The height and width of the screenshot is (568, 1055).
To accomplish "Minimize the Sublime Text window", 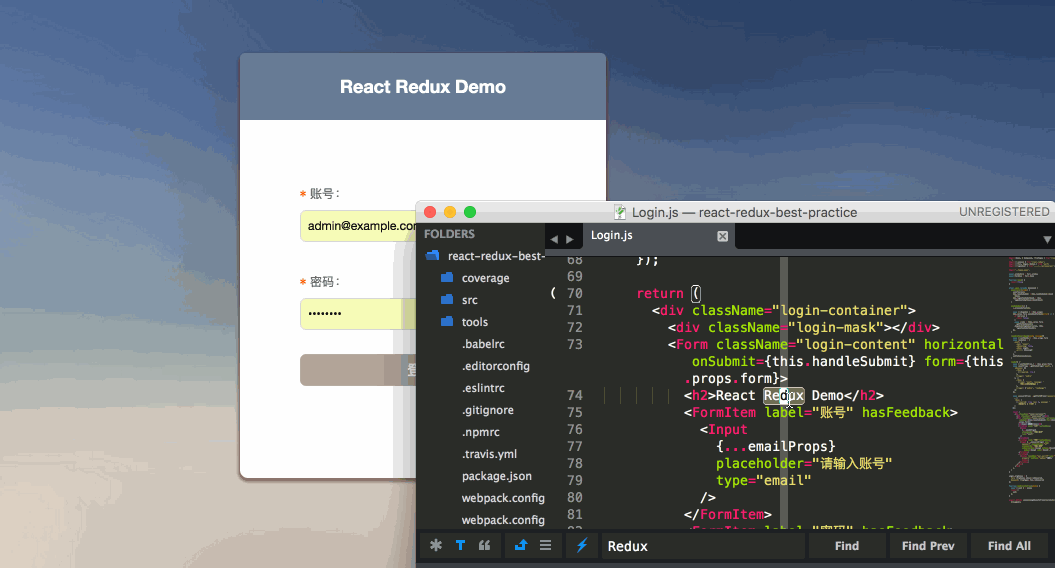I will click(450, 212).
